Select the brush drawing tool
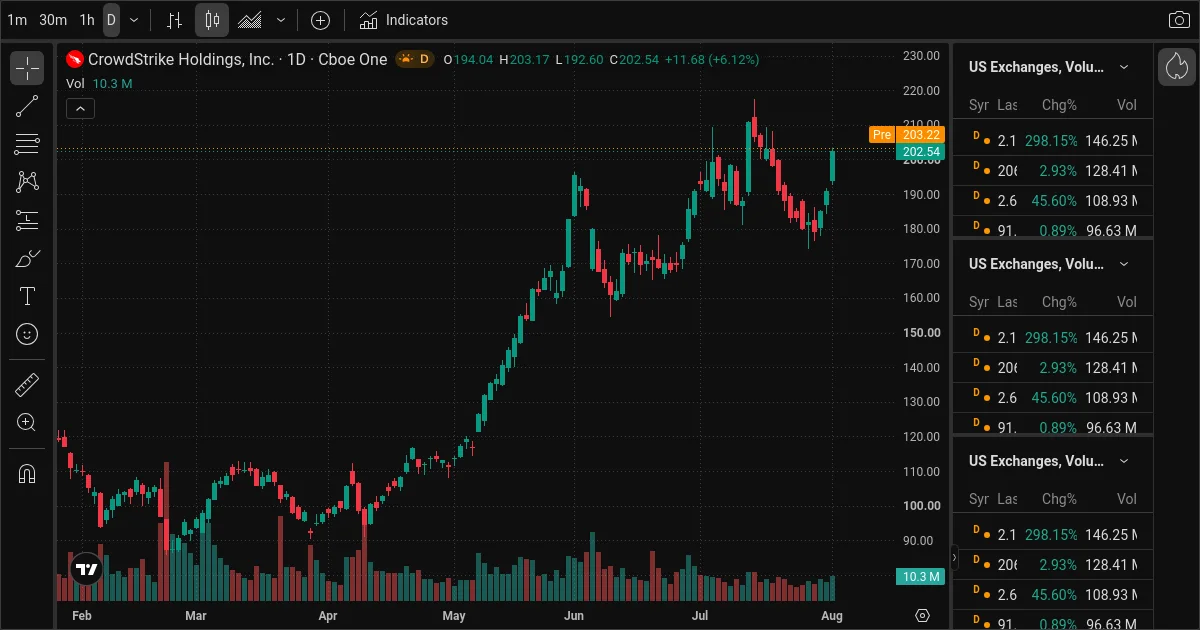 (27, 258)
